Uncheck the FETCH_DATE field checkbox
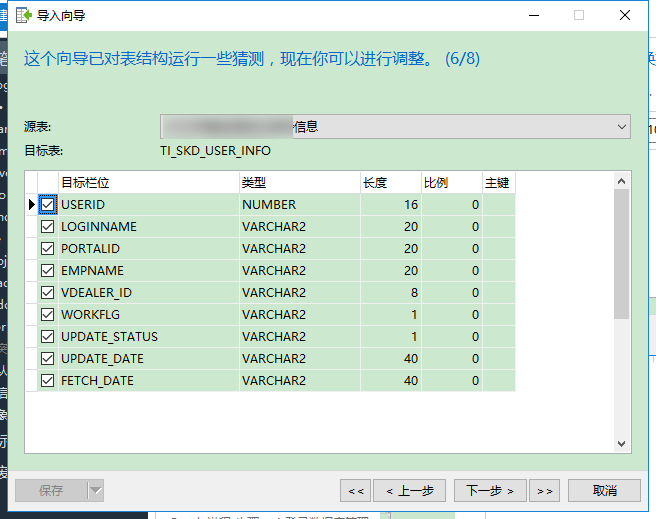 tap(47, 381)
